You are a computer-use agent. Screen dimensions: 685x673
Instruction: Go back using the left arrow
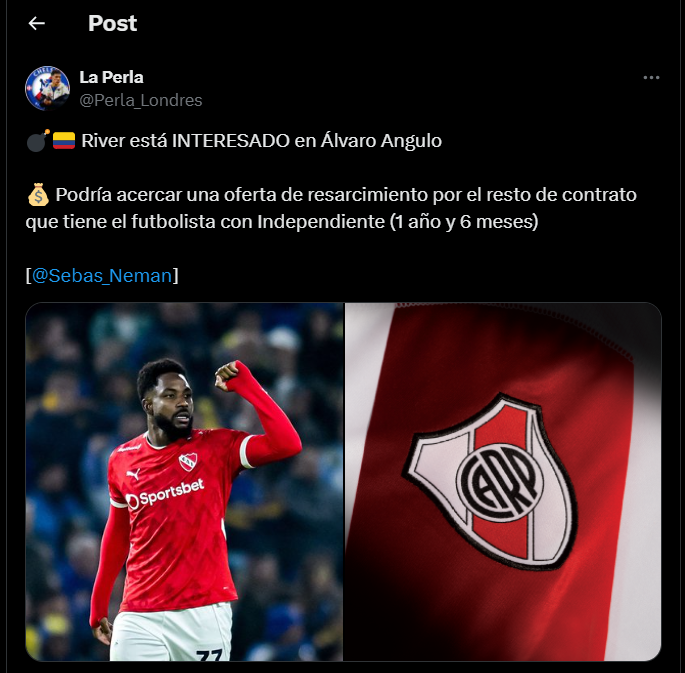(x=37, y=23)
